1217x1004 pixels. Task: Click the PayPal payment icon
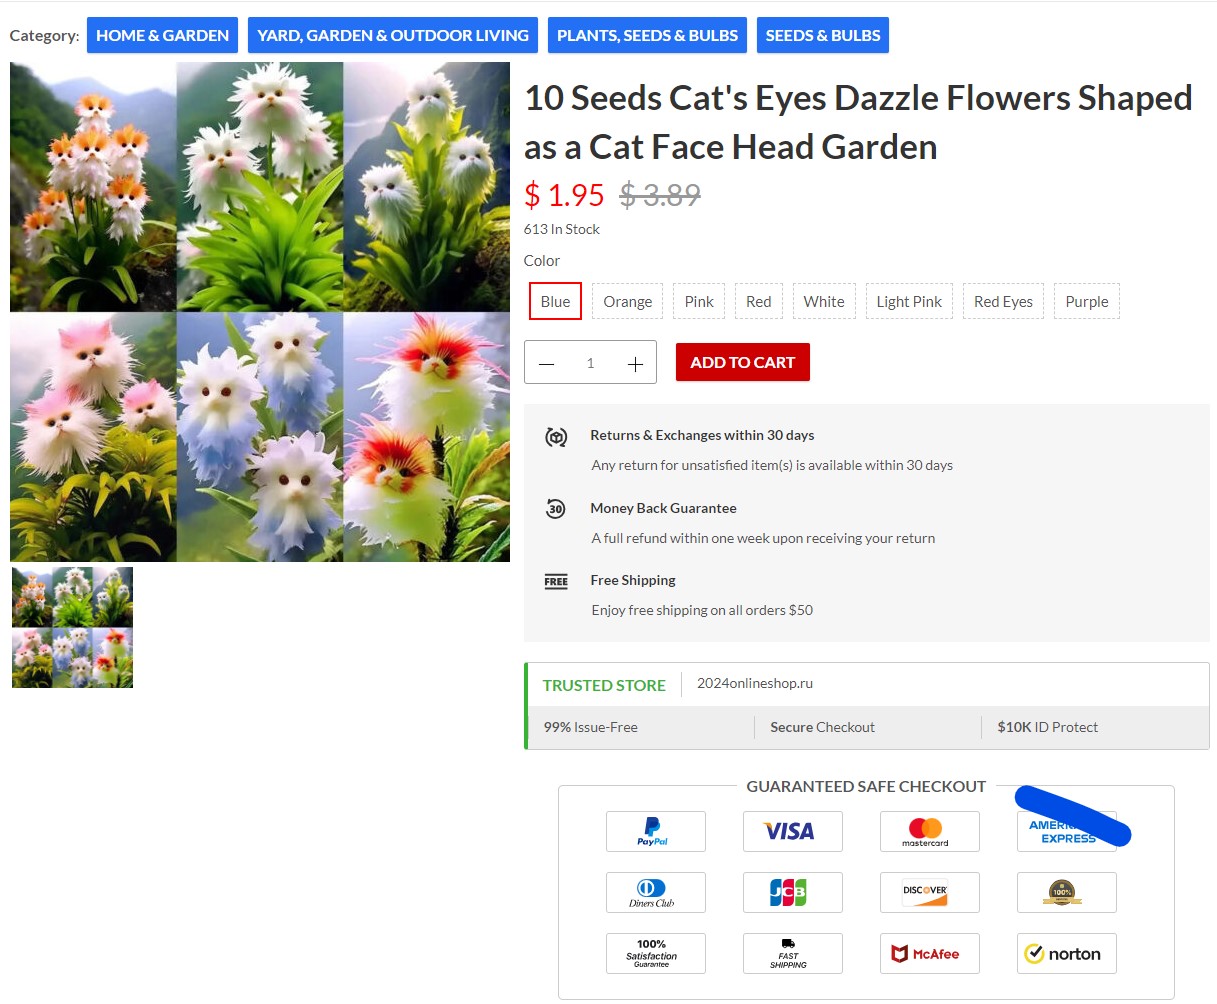[655, 831]
